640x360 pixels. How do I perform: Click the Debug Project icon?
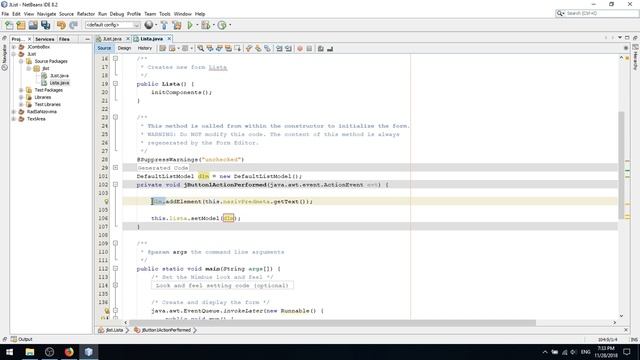[205, 25]
